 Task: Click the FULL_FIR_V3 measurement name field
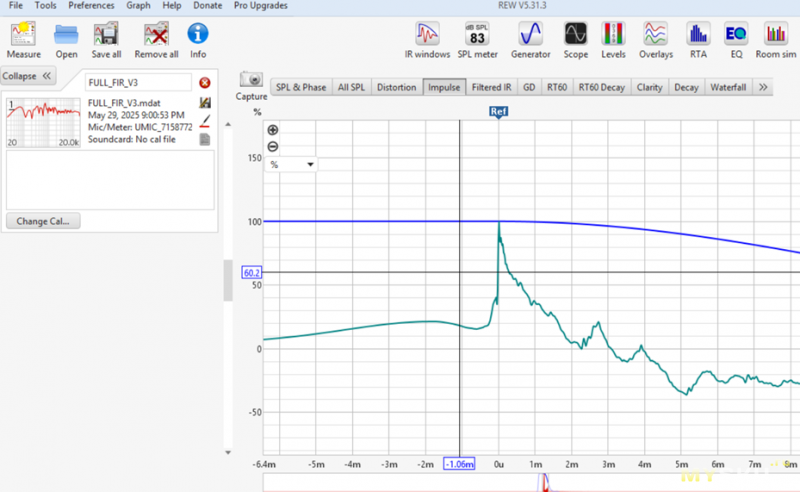138,83
